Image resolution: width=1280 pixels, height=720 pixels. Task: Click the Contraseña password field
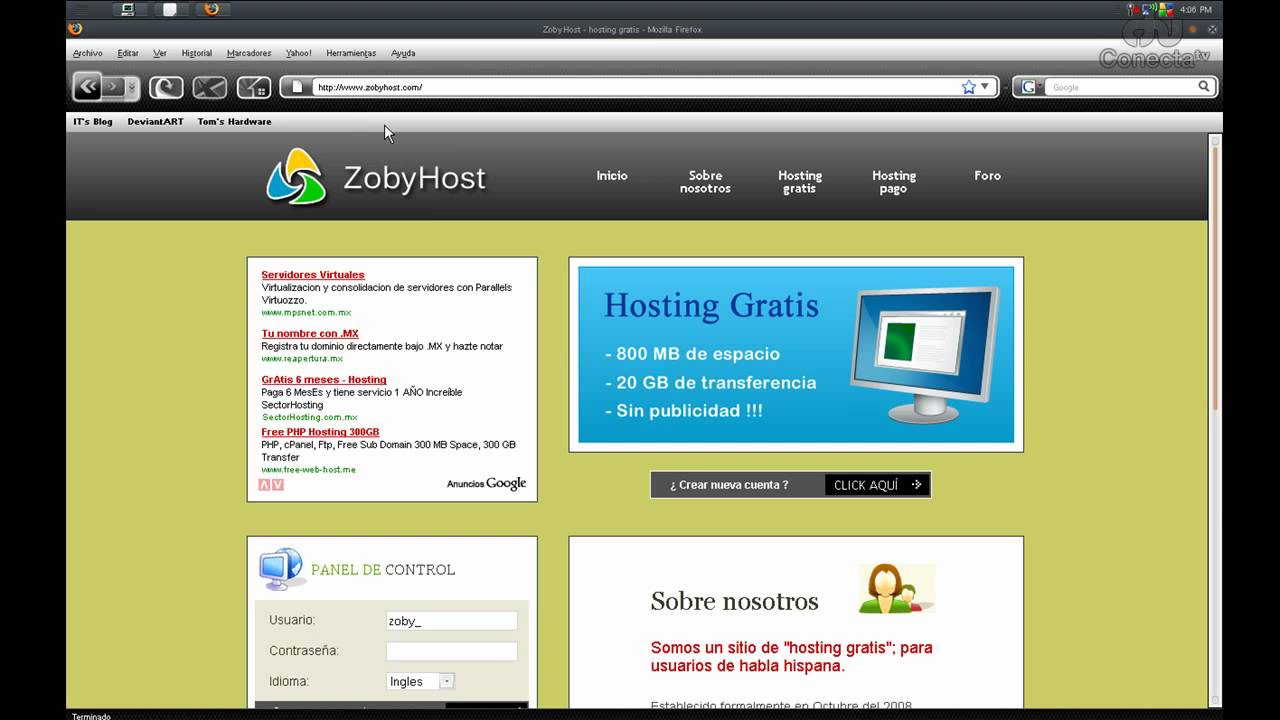452,651
